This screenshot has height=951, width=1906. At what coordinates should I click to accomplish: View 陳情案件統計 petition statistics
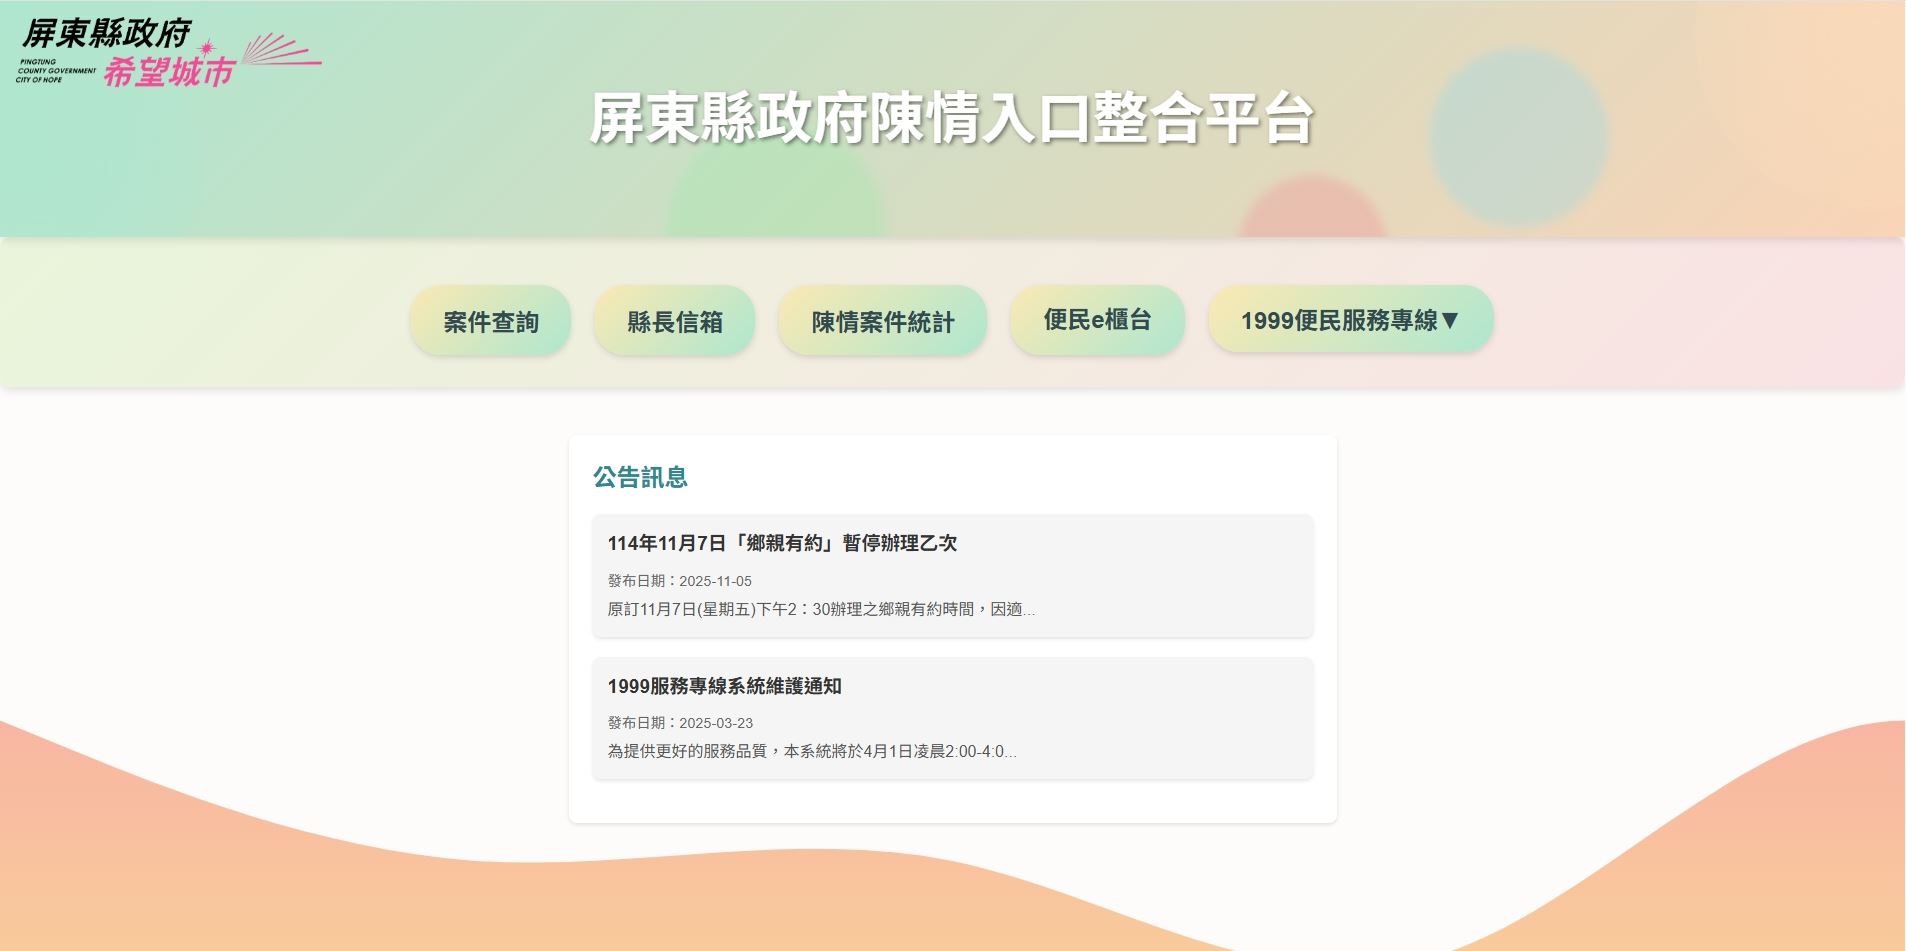click(x=882, y=321)
